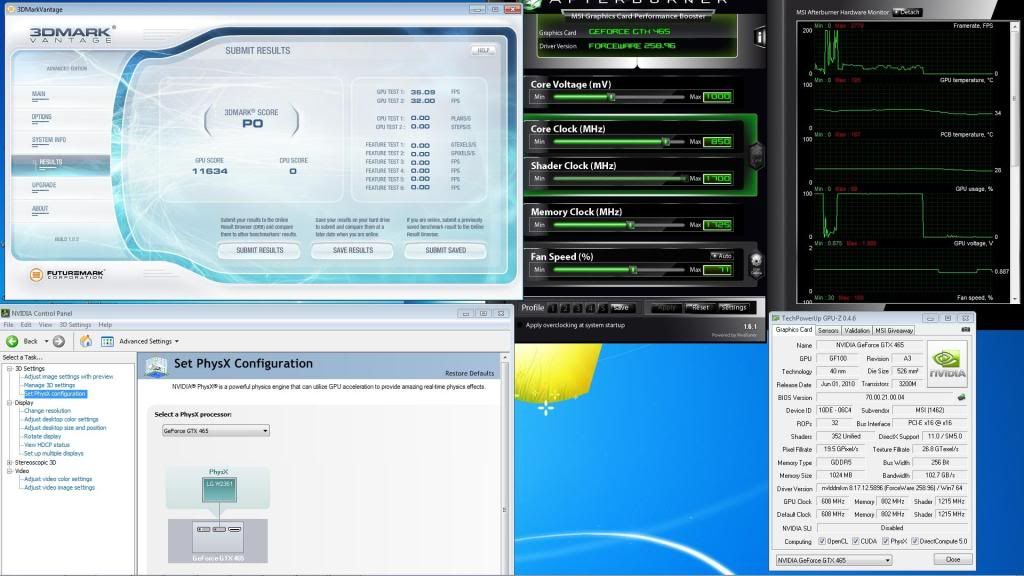Open Change resolution in task tree
Image resolution: width=1024 pixels, height=576 pixels.
[x=47, y=411]
